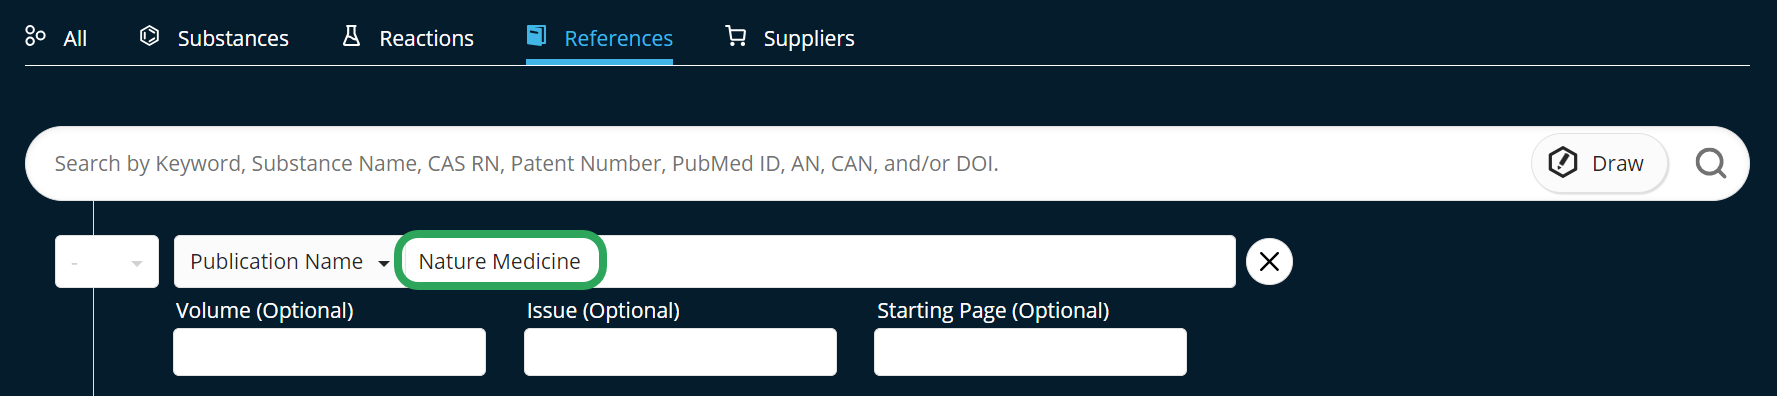Image resolution: width=1777 pixels, height=396 pixels.
Task: Click the Substances hexagon icon
Action: pos(149,36)
